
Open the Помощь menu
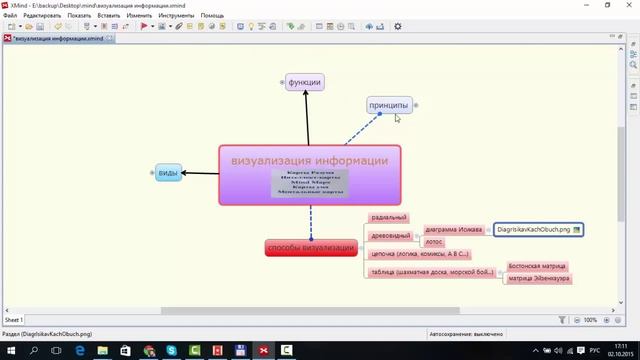(x=212, y=16)
